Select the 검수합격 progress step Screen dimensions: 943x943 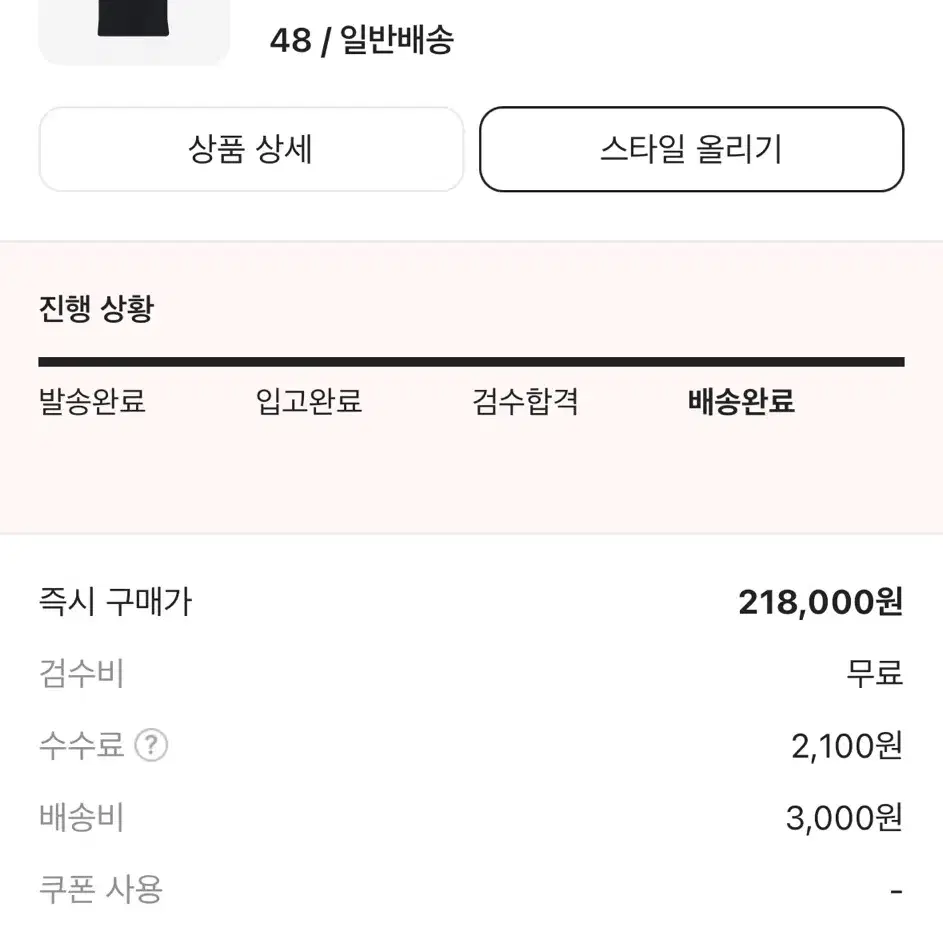pos(525,401)
